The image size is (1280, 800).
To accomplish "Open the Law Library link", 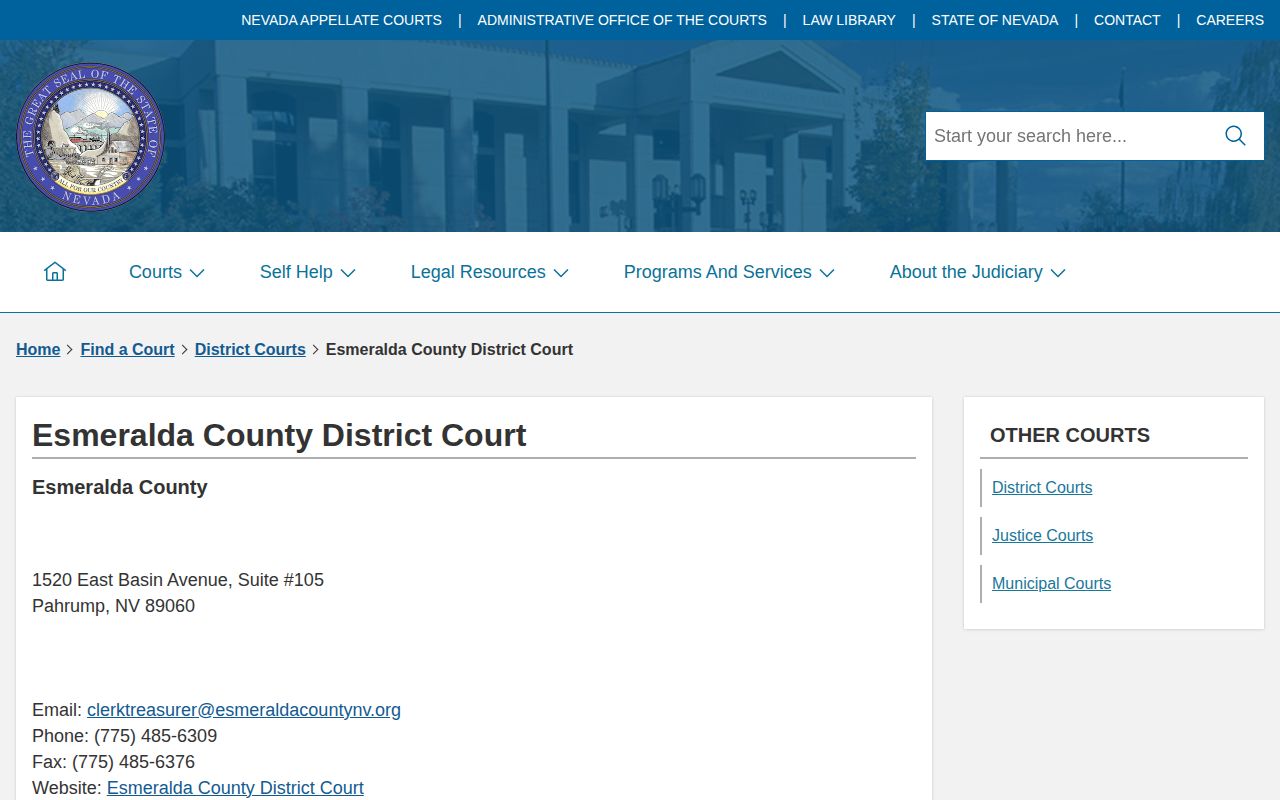I will [x=849, y=20].
